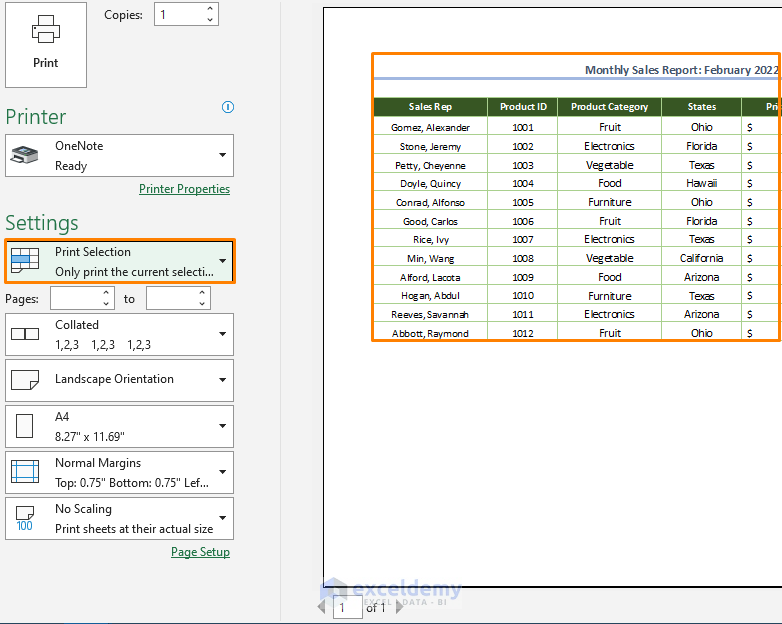This screenshot has height=624, width=782.
Task: Click the 'Hawaii' state cell
Action: 702,184
